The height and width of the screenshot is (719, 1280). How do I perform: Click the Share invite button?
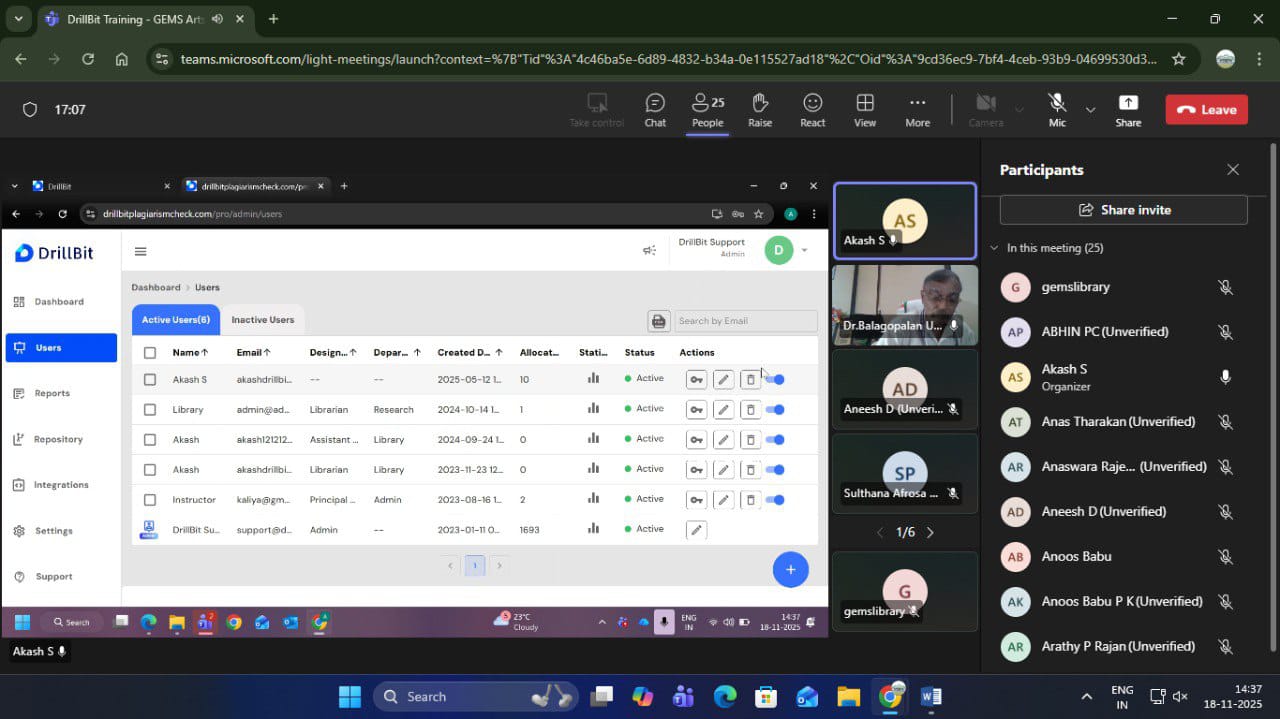point(1123,210)
